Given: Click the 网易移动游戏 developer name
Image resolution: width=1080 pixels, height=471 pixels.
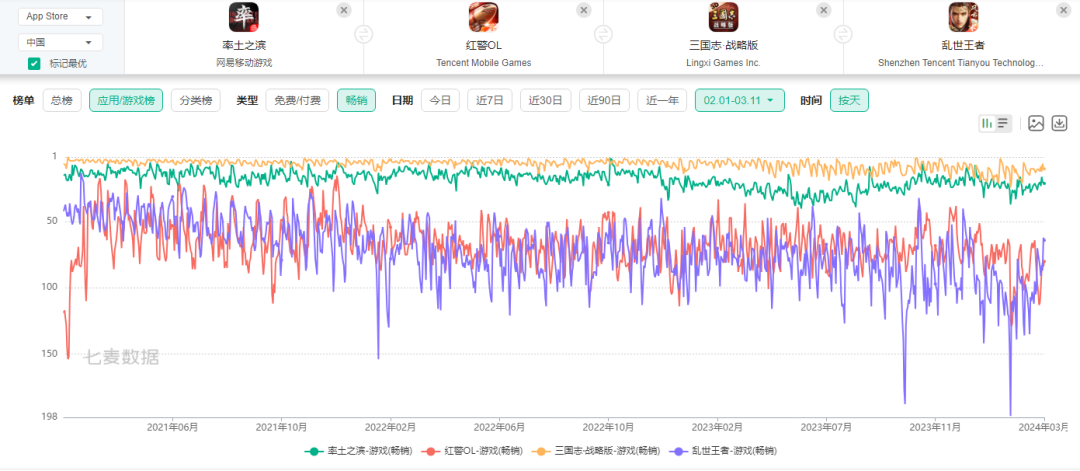Looking at the screenshot, I should pos(244,63).
